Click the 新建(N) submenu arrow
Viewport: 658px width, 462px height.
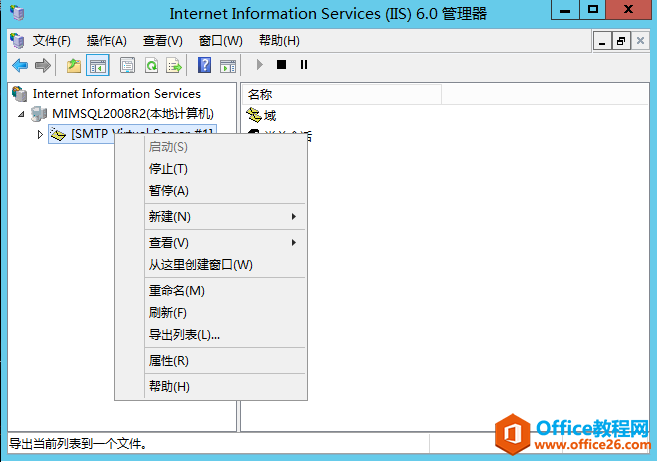[x=294, y=217]
